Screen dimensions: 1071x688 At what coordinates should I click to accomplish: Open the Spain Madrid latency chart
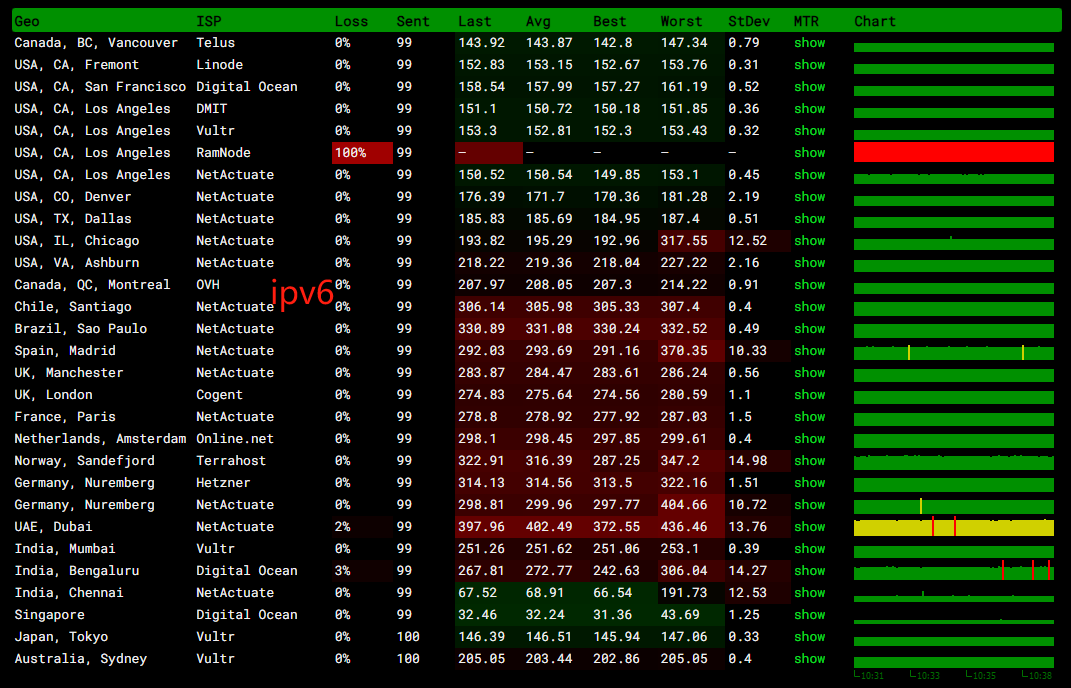tap(954, 353)
